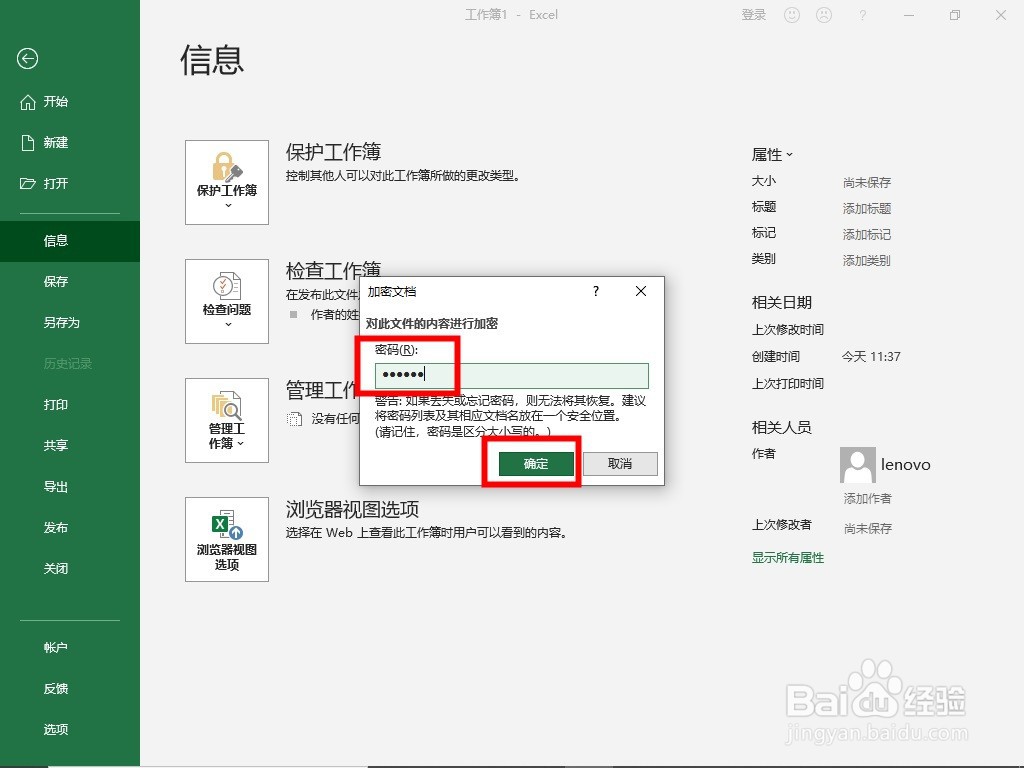
Task: Click the 显示所有属性 link
Action: click(788, 558)
